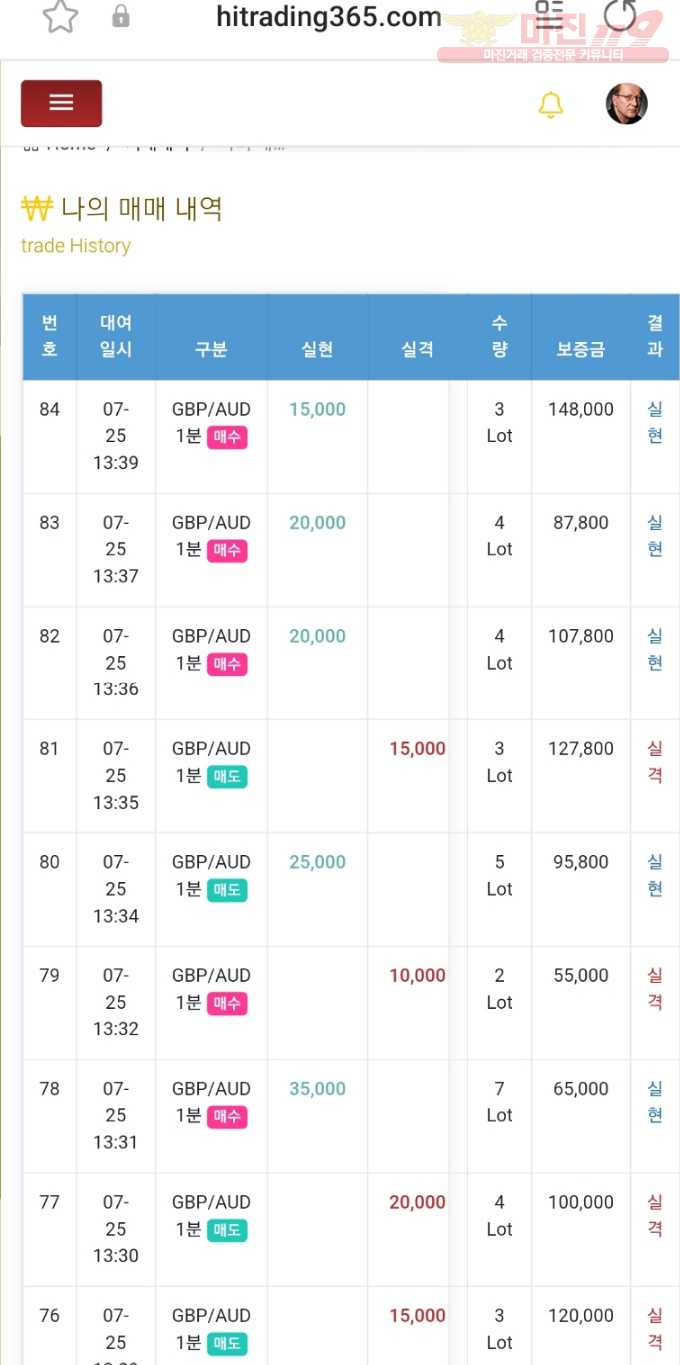
Task: Select the 20,000 realized amount in row 83
Action: coord(317,523)
